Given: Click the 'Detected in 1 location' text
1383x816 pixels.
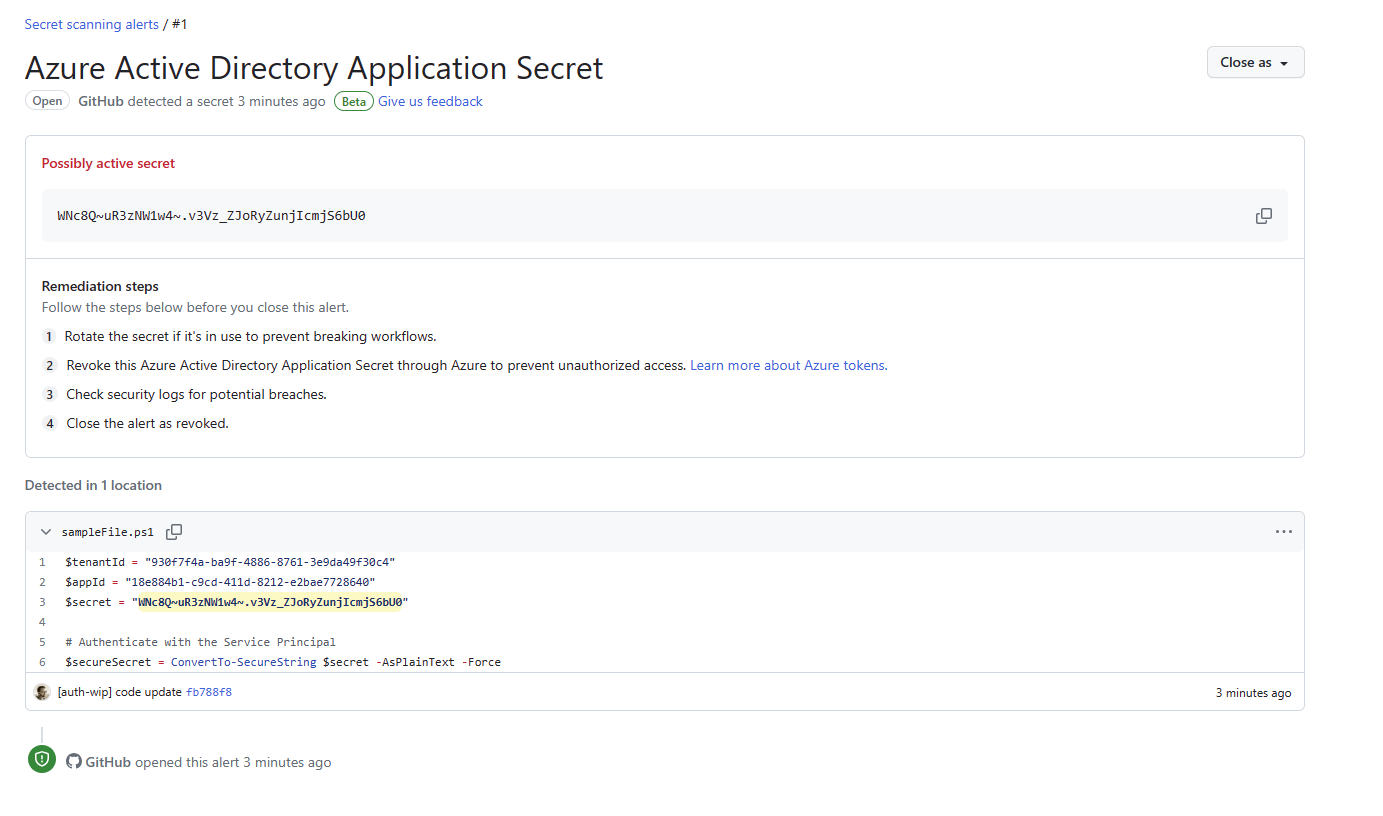Looking at the screenshot, I should click(x=93, y=485).
